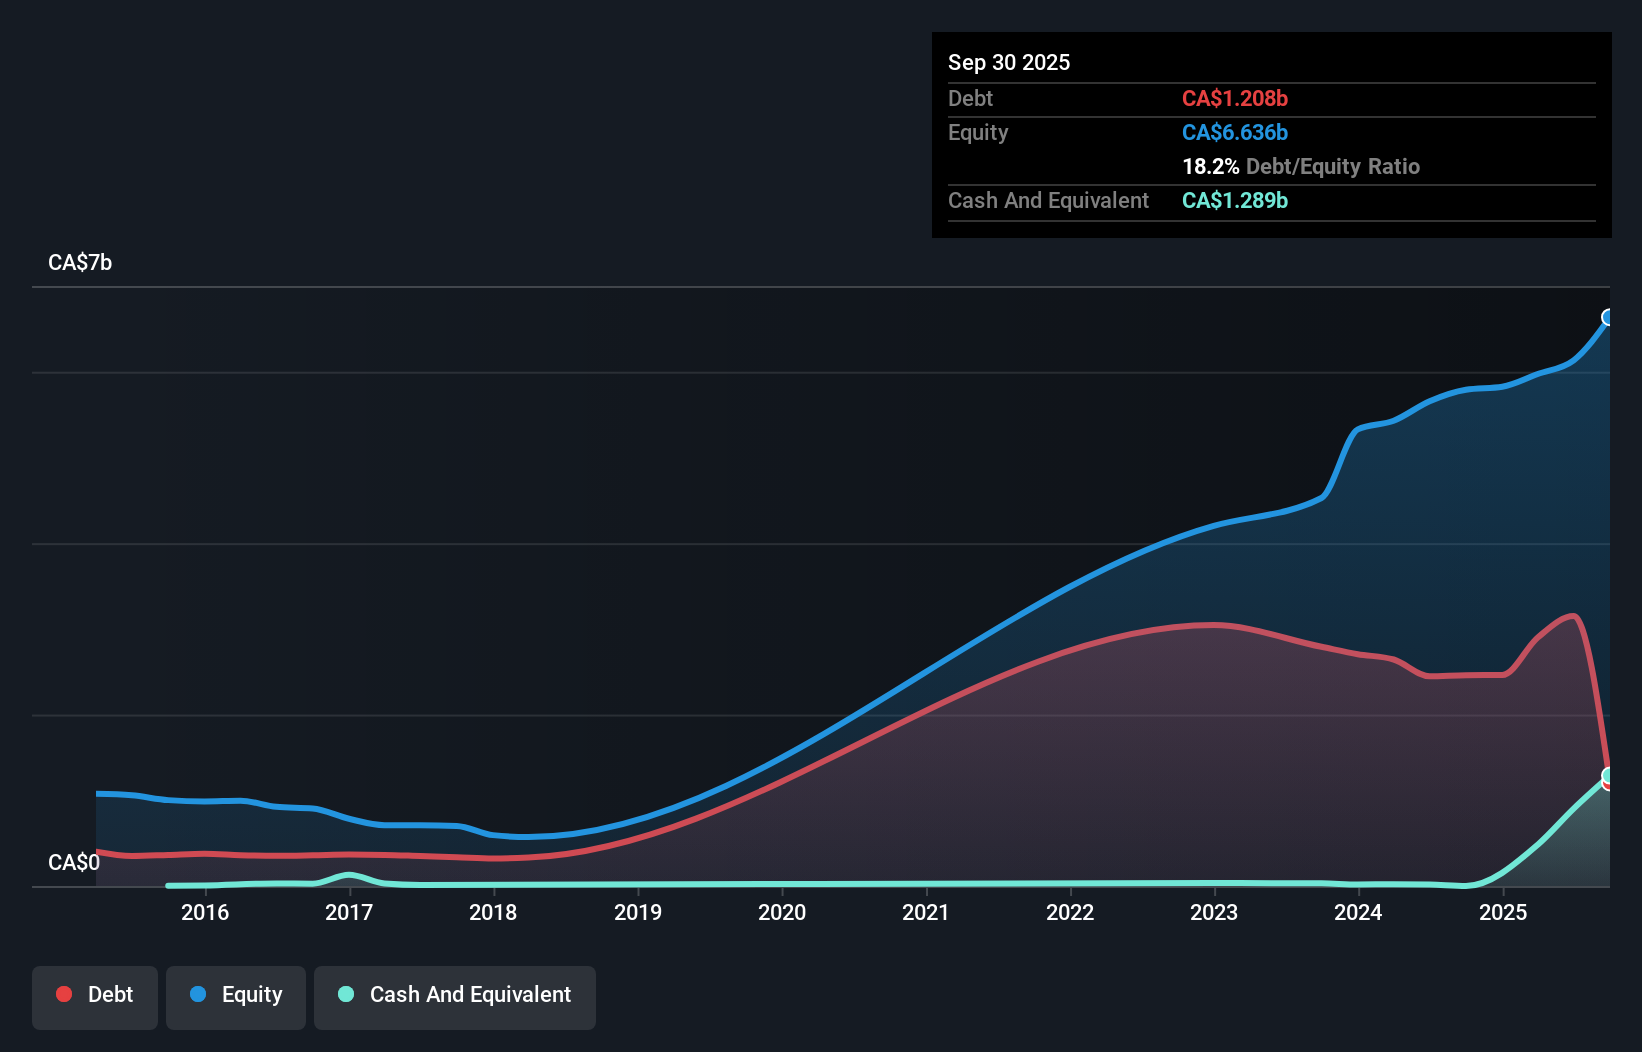Click the 2024 x-axis label
This screenshot has height=1052, width=1642.
click(1358, 912)
